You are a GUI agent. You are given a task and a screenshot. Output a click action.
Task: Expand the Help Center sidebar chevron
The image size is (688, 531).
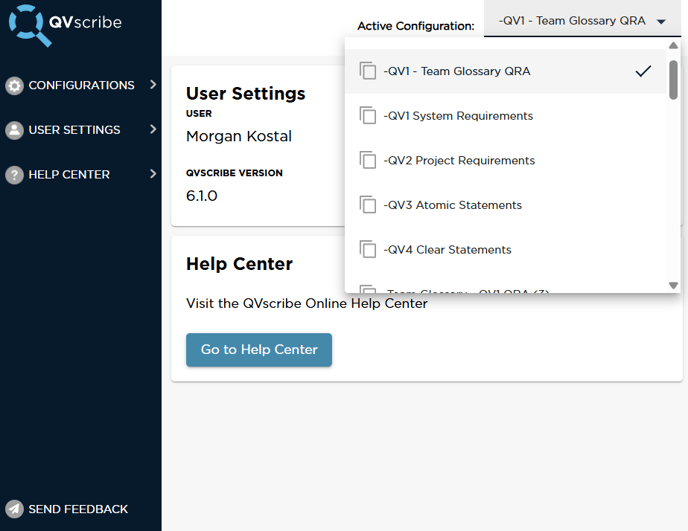tap(153, 174)
